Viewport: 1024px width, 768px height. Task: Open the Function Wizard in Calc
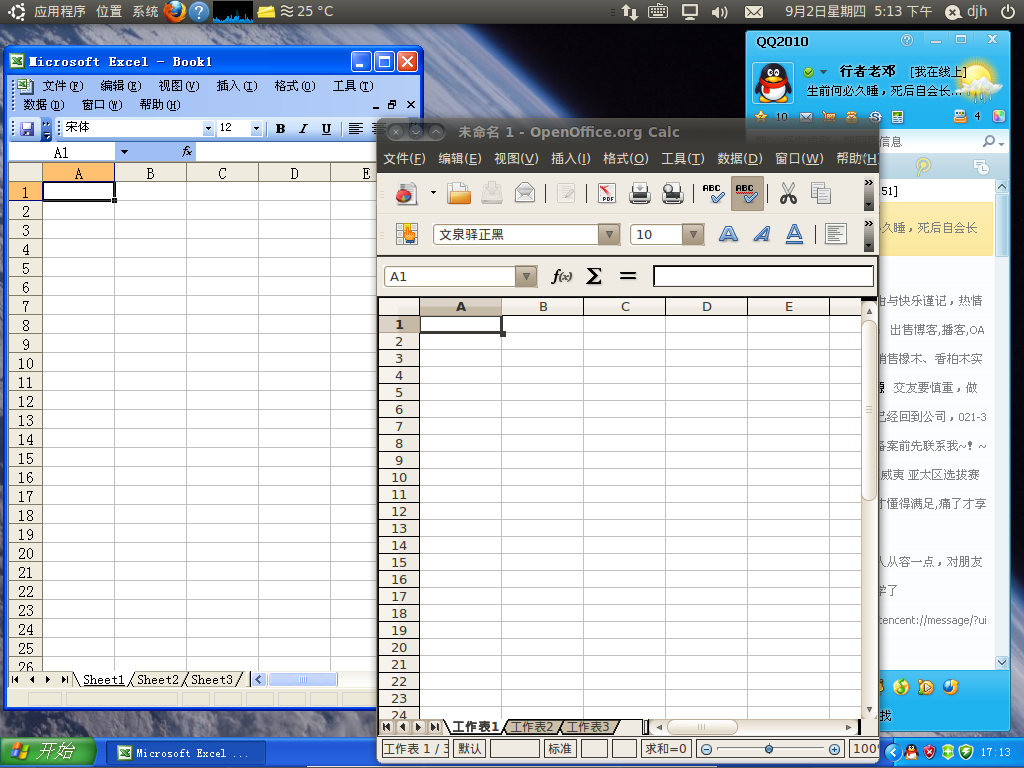(x=561, y=276)
